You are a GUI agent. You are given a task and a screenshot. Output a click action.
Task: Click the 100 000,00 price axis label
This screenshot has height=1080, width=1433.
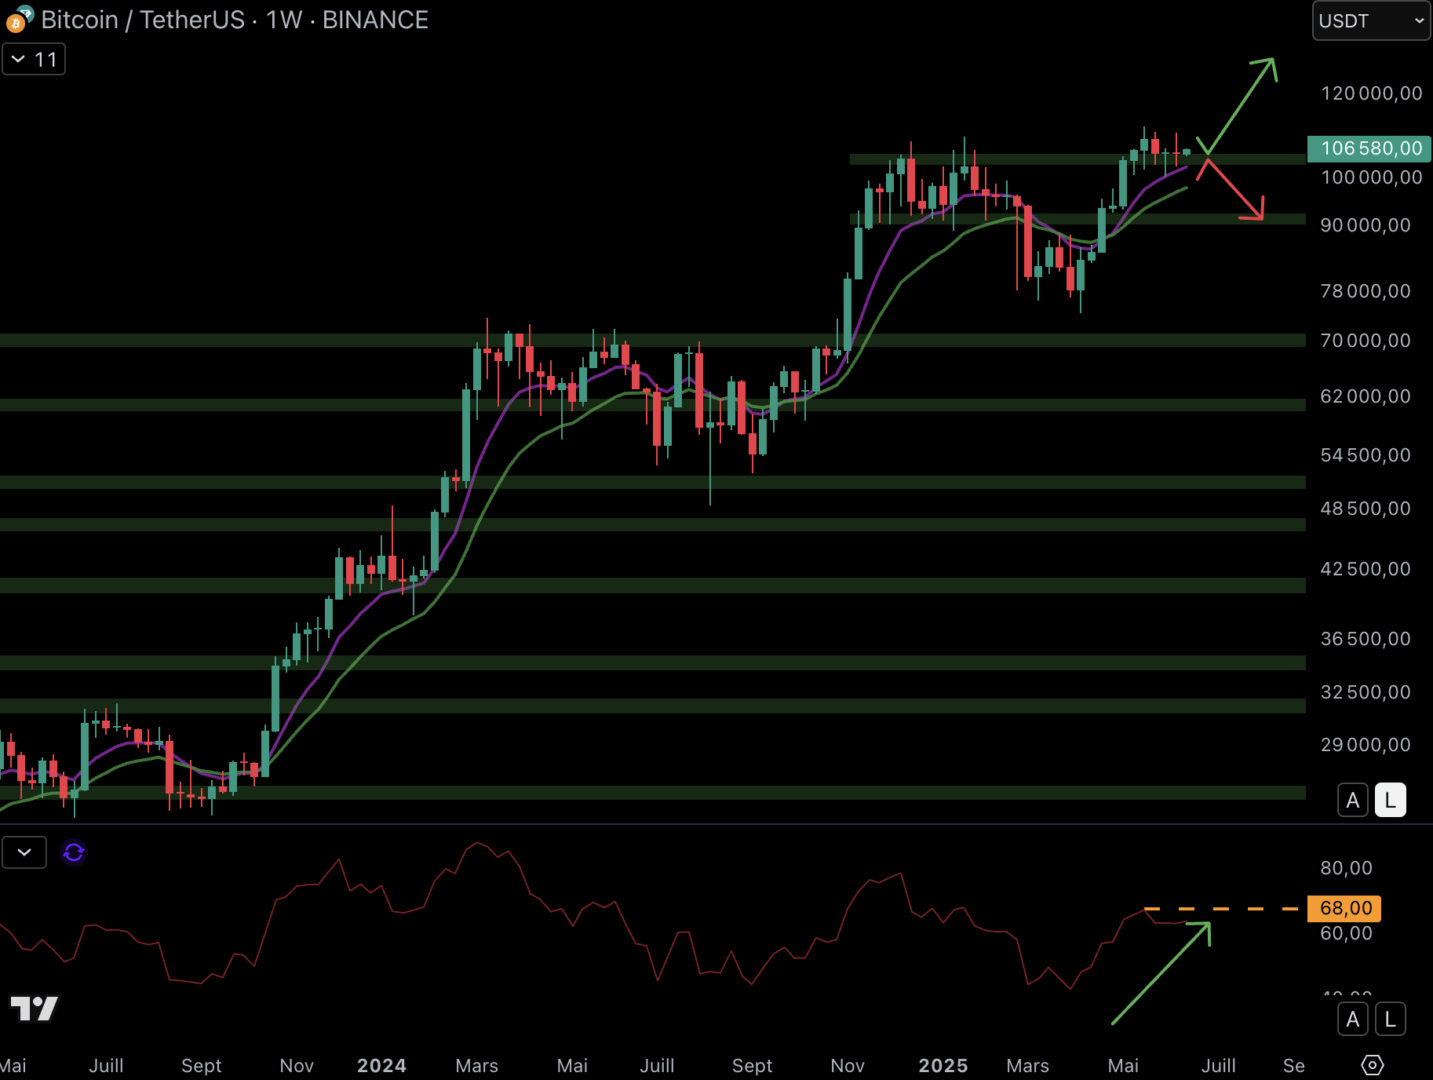tap(1371, 177)
